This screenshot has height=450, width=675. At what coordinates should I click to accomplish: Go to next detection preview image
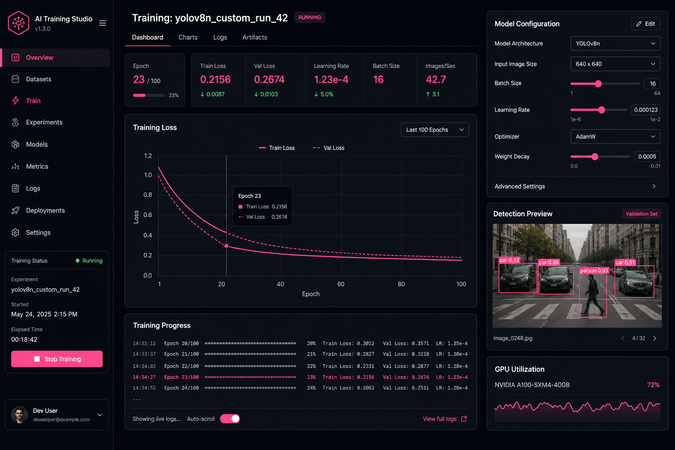point(655,338)
